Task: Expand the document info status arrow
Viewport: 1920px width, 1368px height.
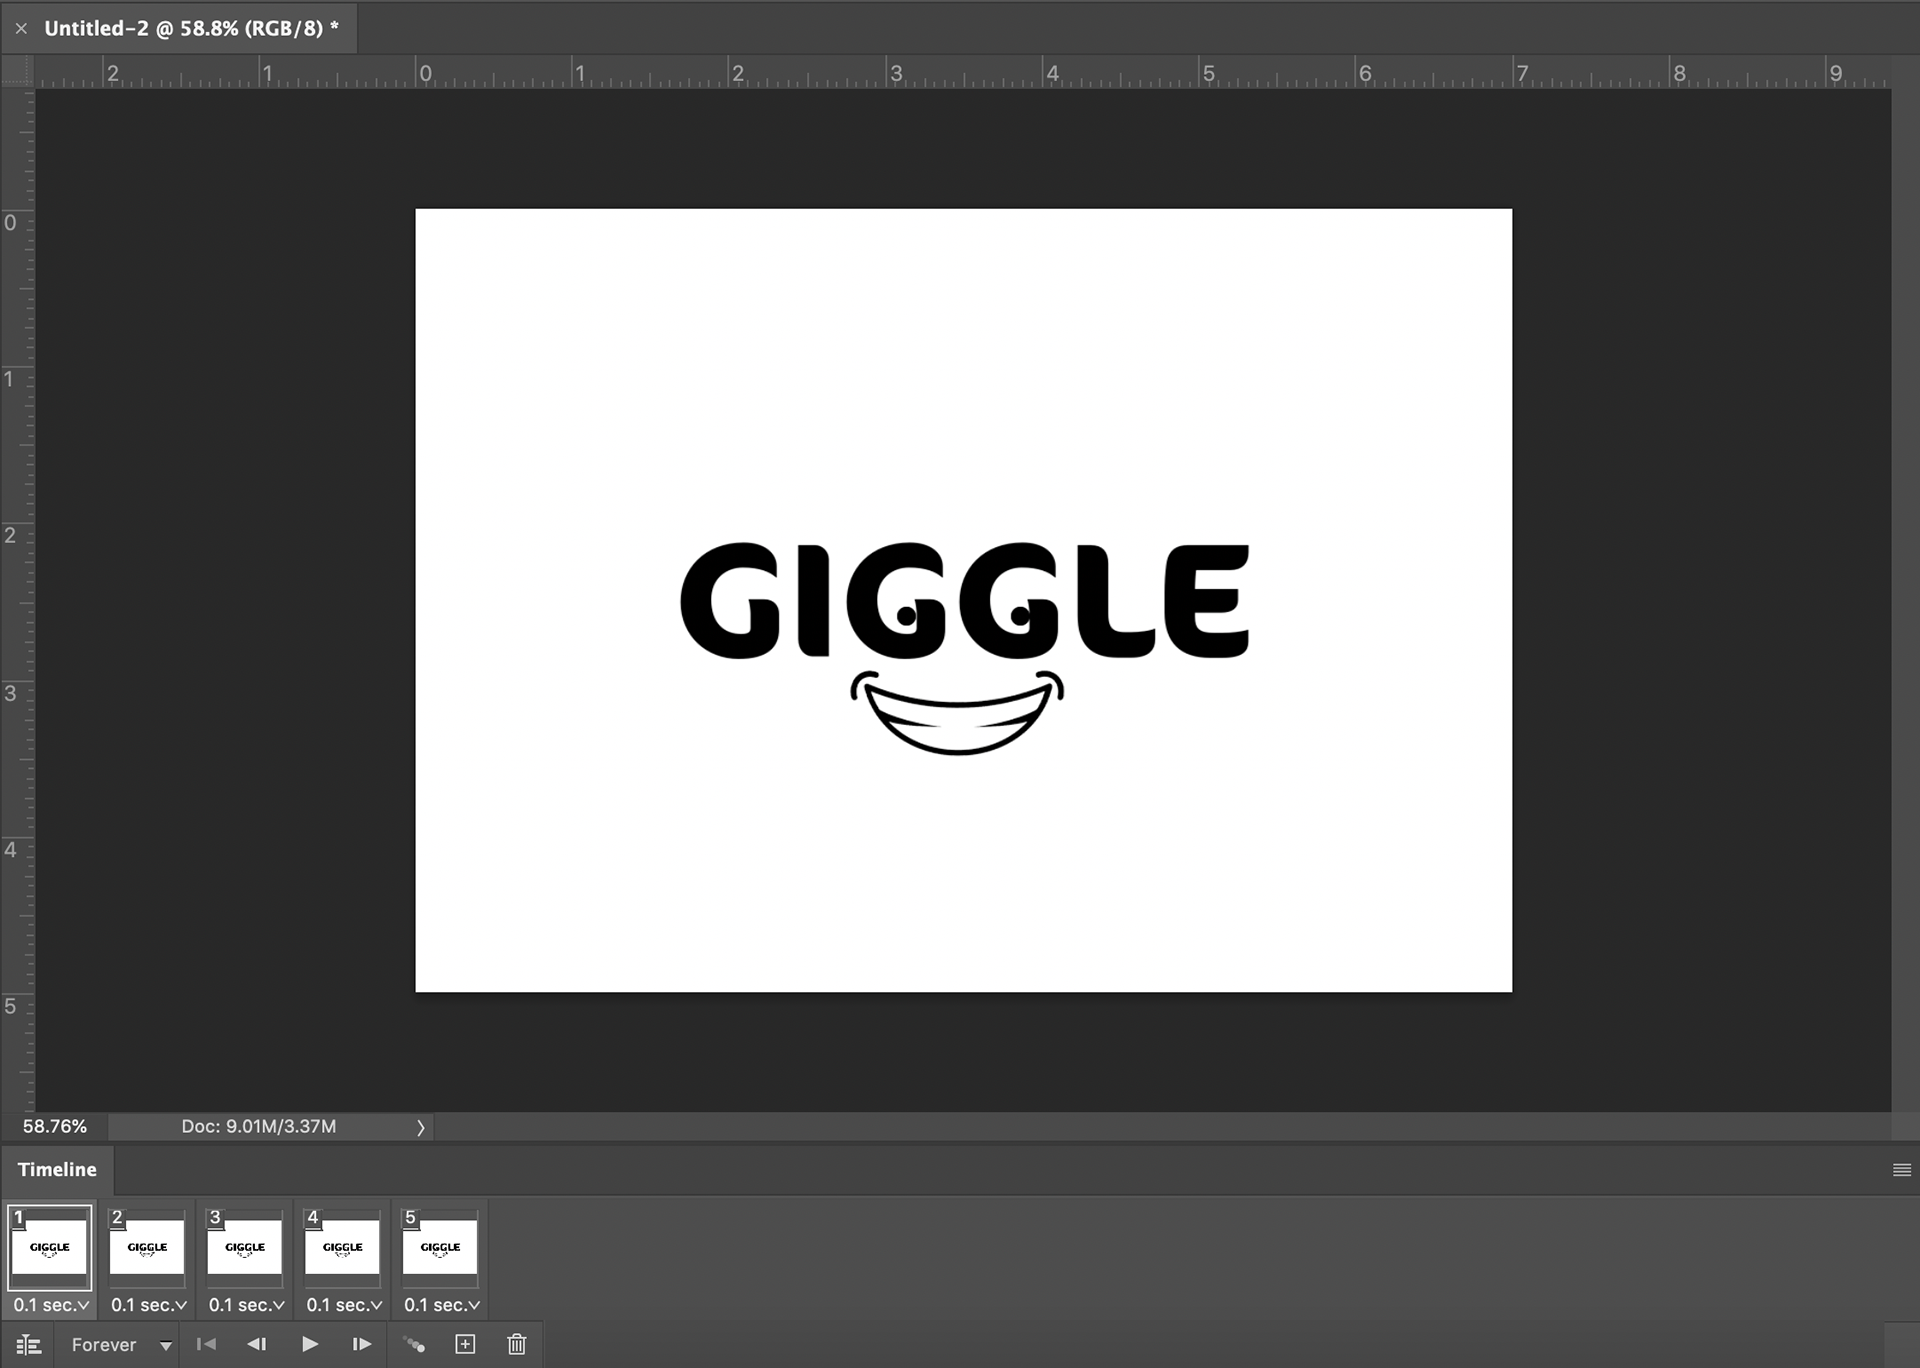Action: tap(421, 1127)
